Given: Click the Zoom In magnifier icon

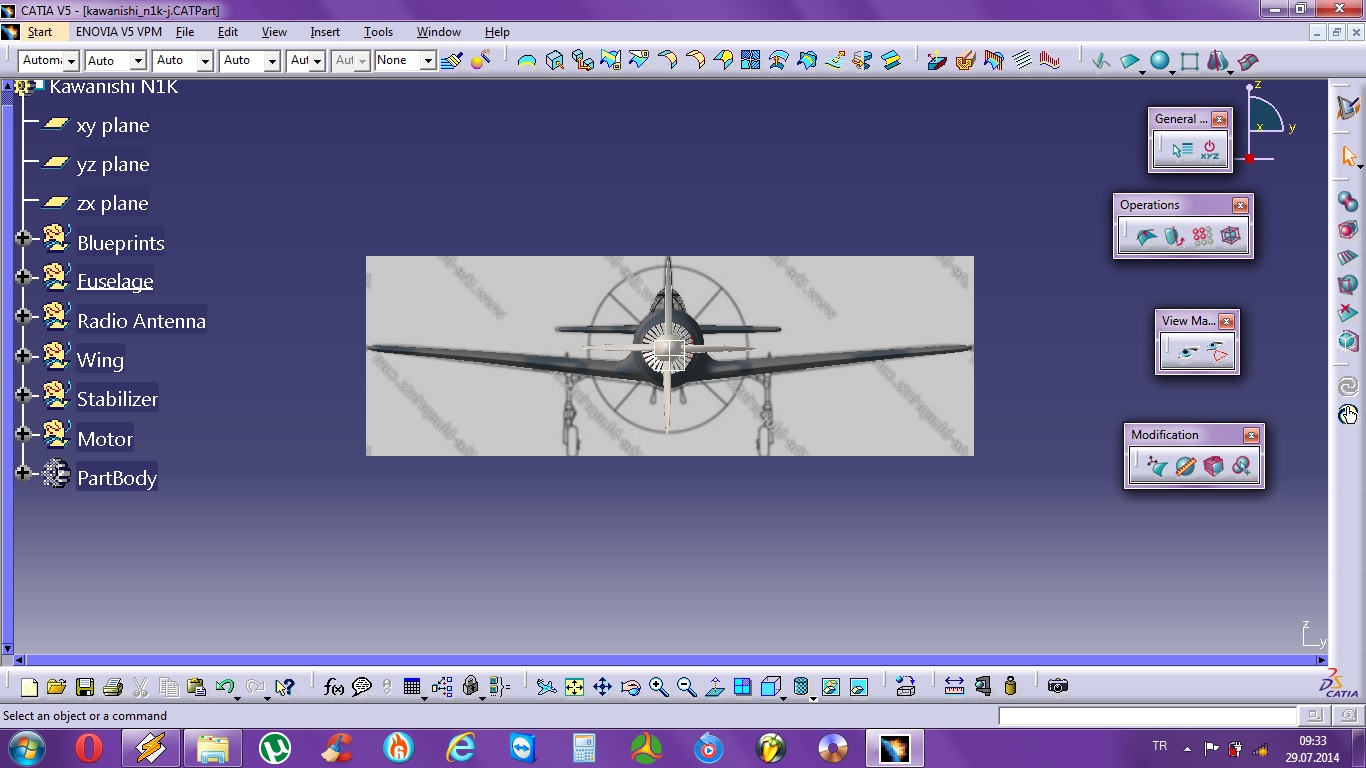Looking at the screenshot, I should tap(658, 687).
